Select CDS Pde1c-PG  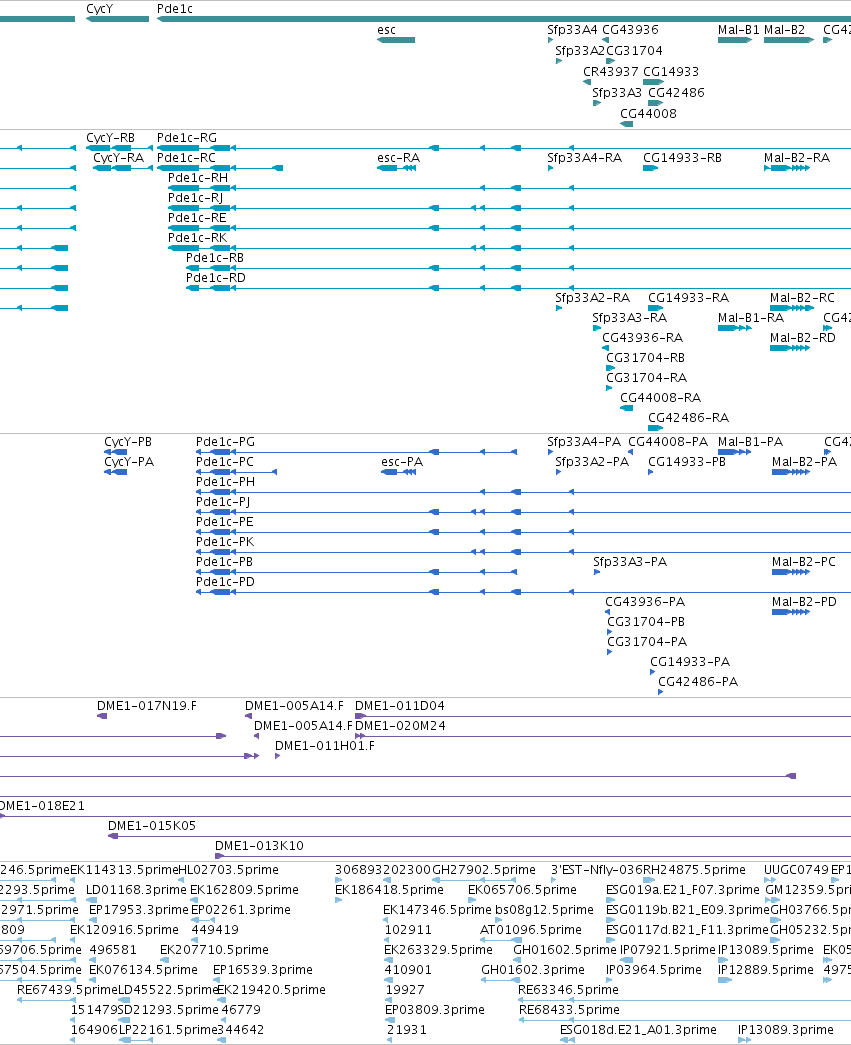point(225,442)
